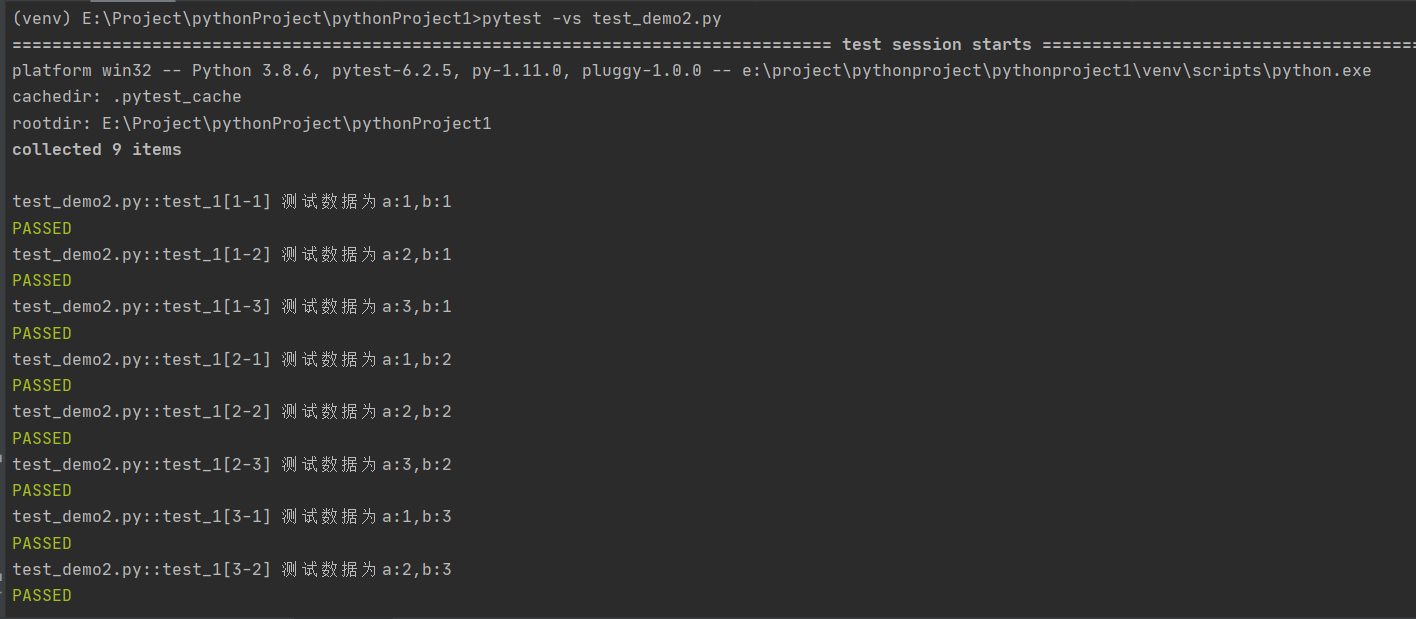
Task: Select the test_1[3-1] test result line
Action: click(x=232, y=516)
